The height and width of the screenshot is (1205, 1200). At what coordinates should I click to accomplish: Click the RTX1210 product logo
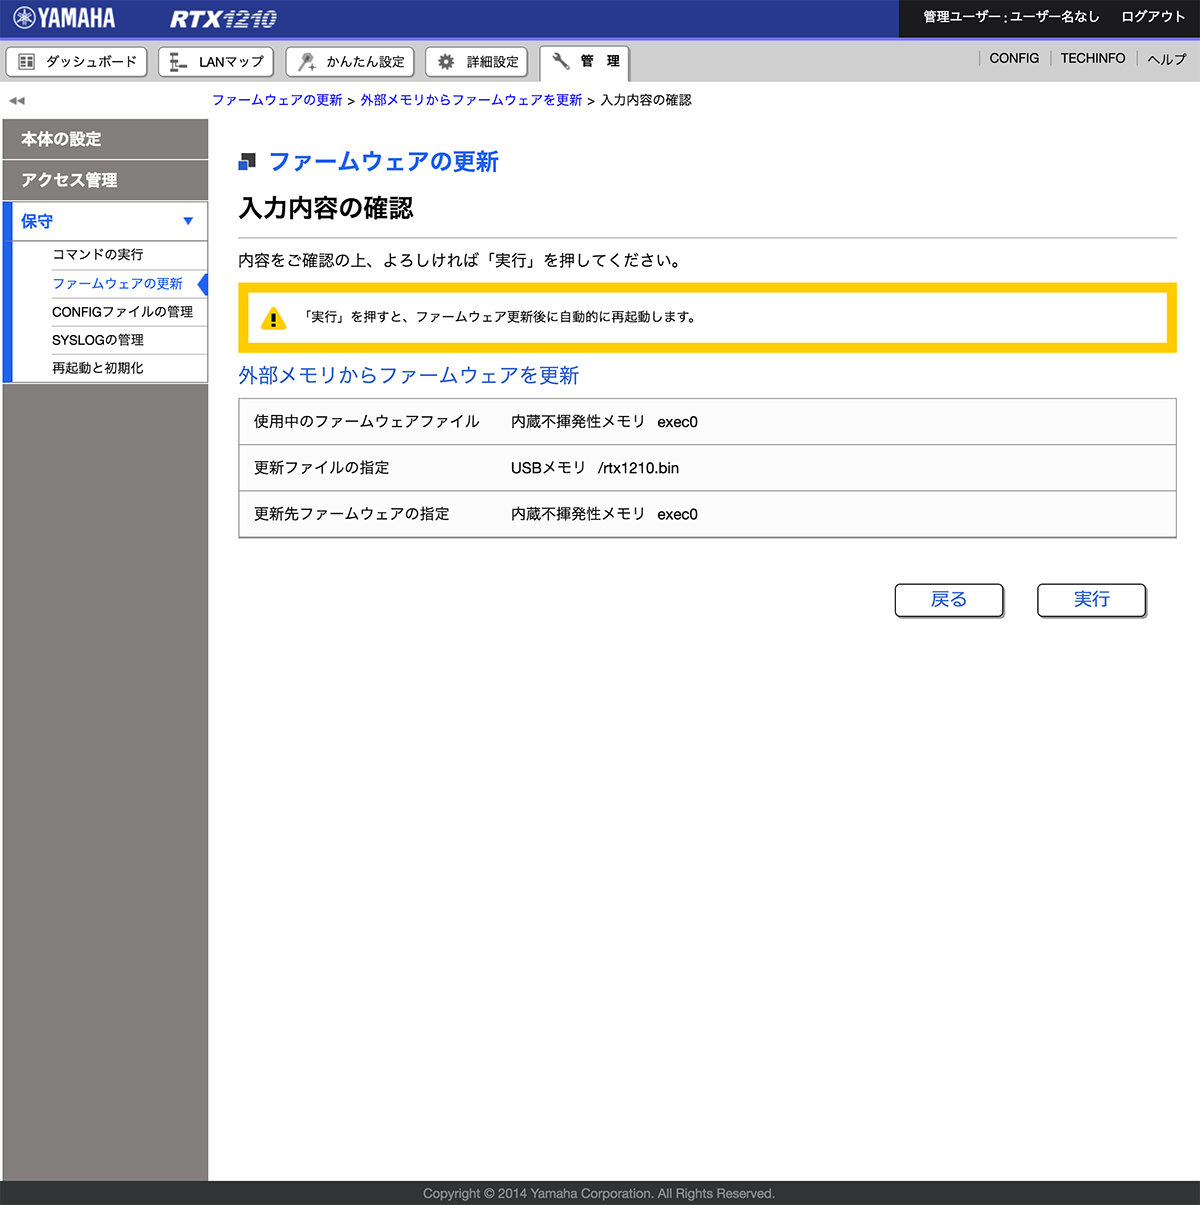tap(223, 19)
